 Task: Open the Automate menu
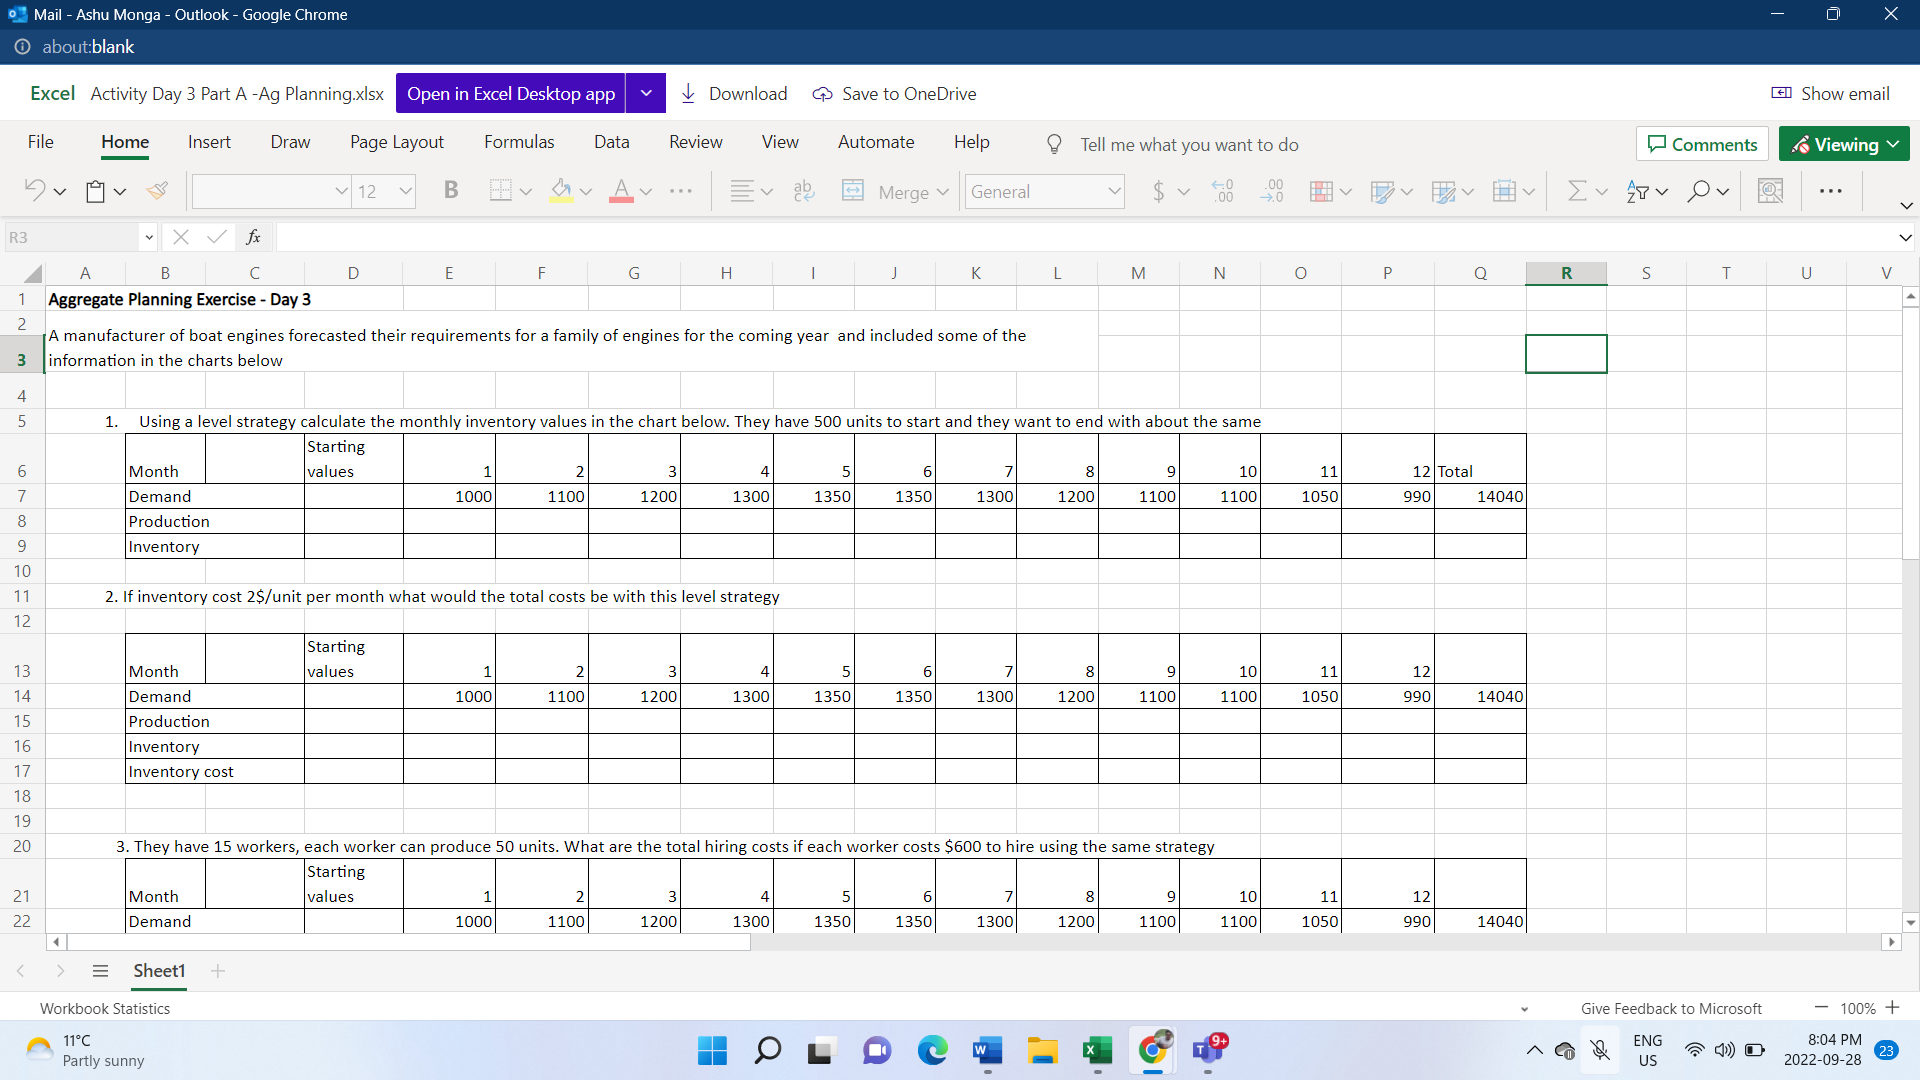875,141
